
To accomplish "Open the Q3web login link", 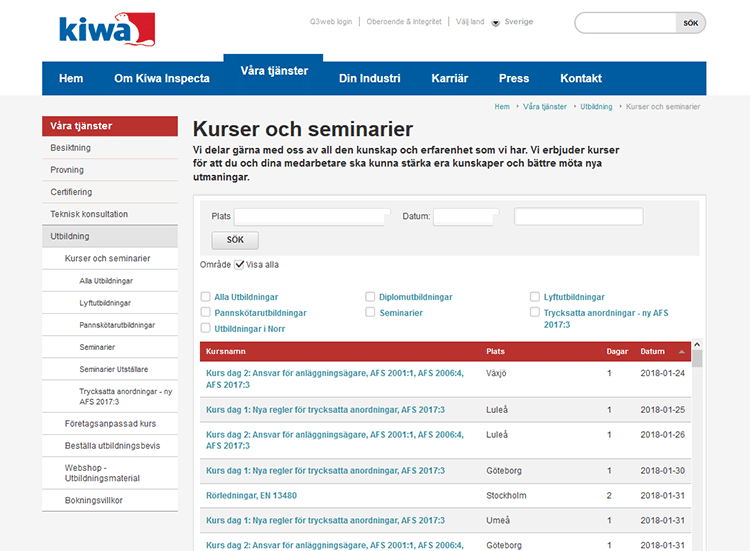I will pos(330,22).
